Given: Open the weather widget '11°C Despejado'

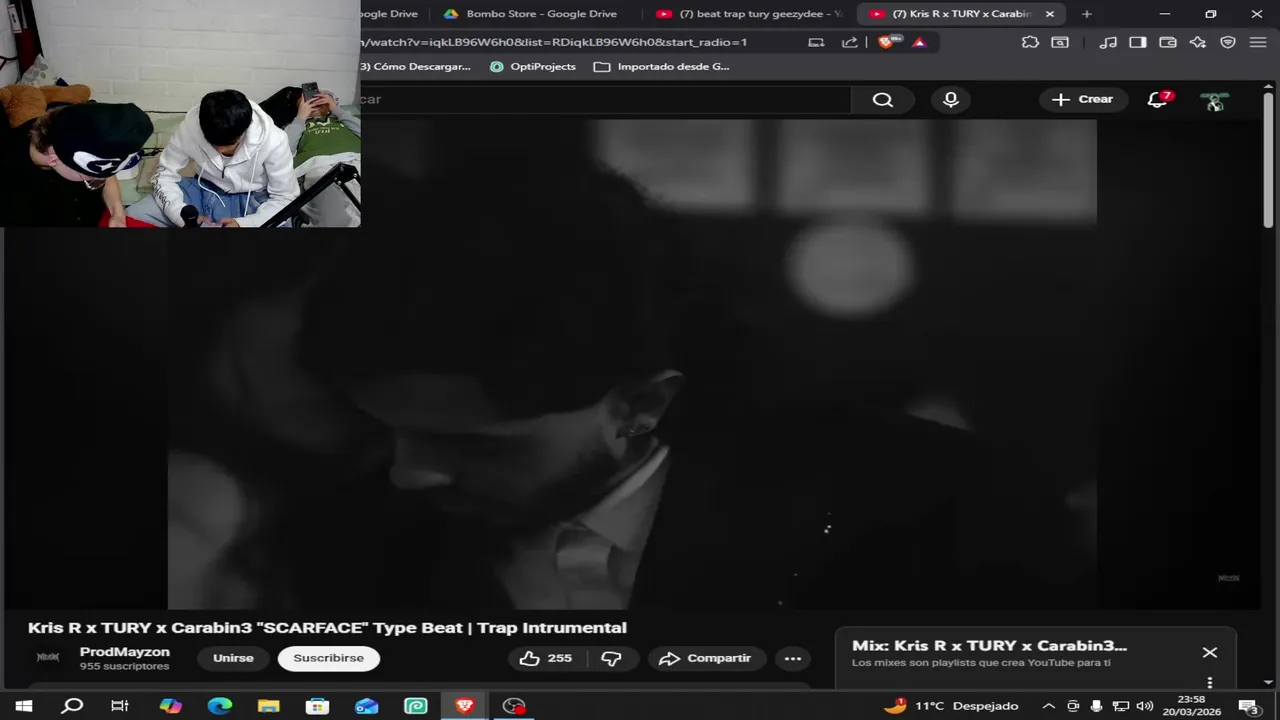Looking at the screenshot, I should click(951, 706).
